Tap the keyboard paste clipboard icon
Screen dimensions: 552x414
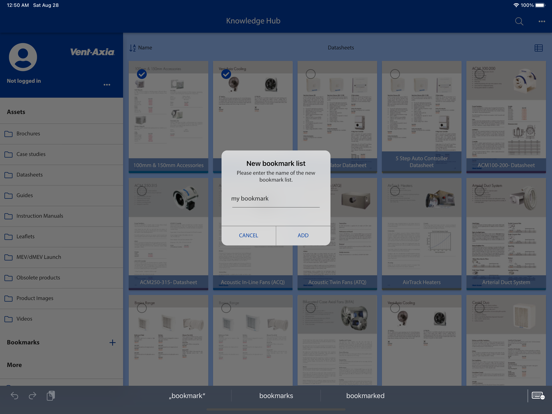pos(51,396)
